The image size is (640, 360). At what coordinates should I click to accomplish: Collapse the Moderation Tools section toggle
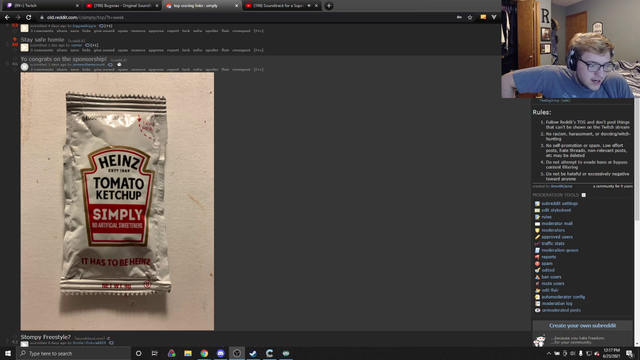[x=584, y=195]
